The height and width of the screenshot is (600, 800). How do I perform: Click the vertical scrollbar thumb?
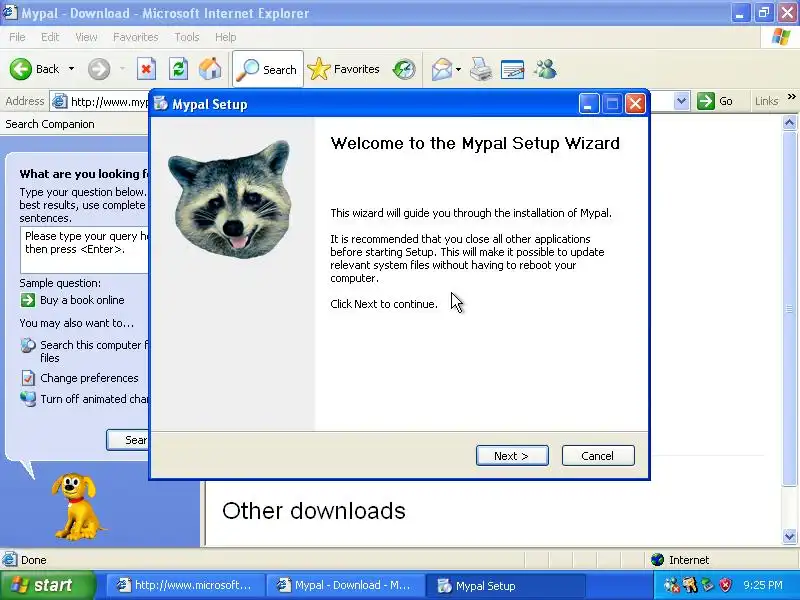point(789,308)
